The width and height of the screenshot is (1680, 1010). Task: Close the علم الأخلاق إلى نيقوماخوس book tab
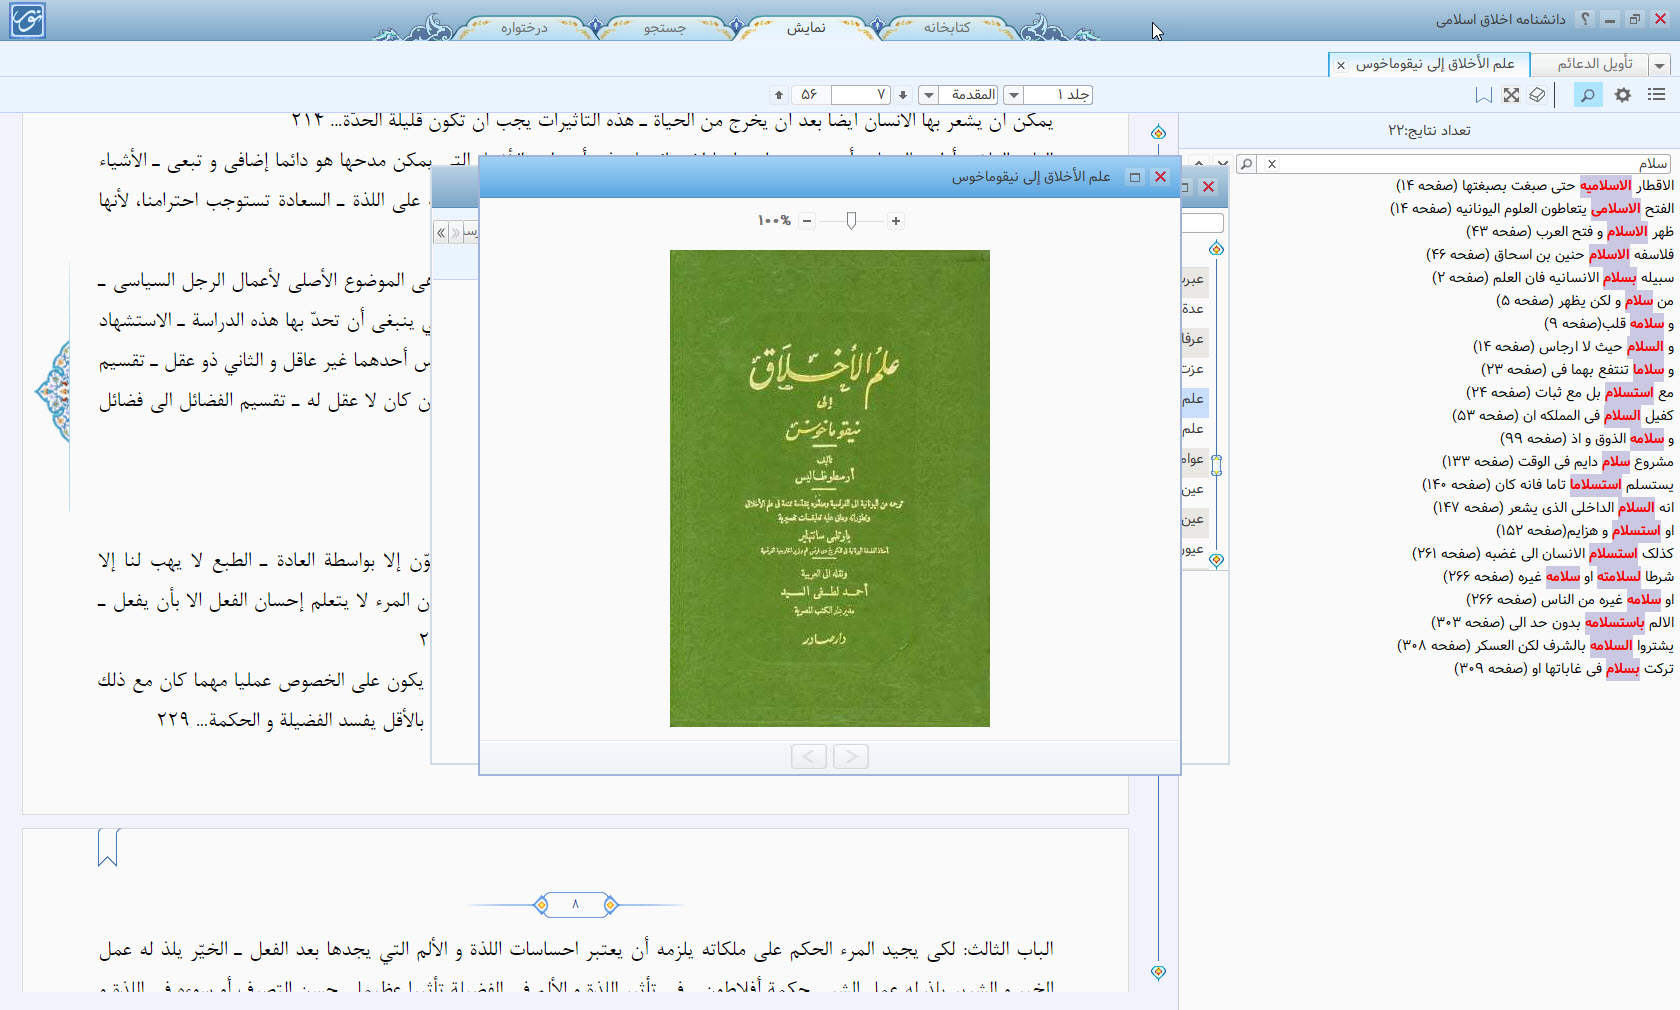(x=1341, y=65)
